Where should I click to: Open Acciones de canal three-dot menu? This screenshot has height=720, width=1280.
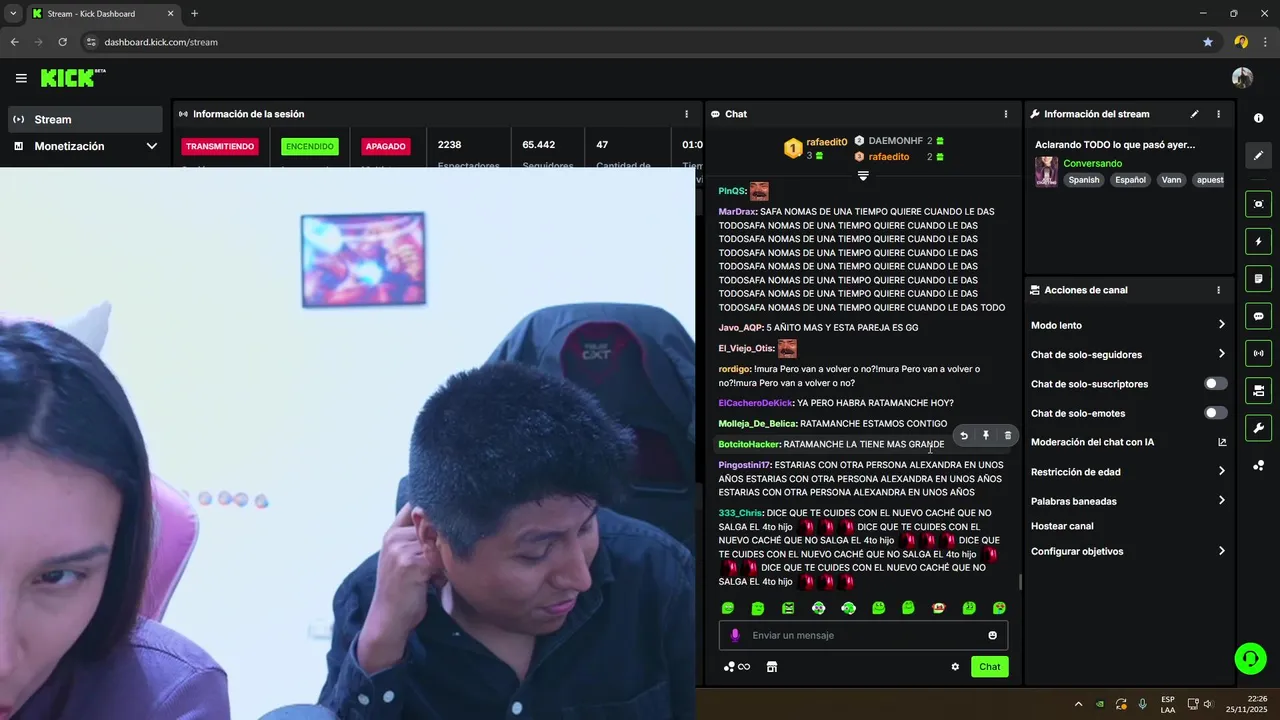tap(1218, 290)
